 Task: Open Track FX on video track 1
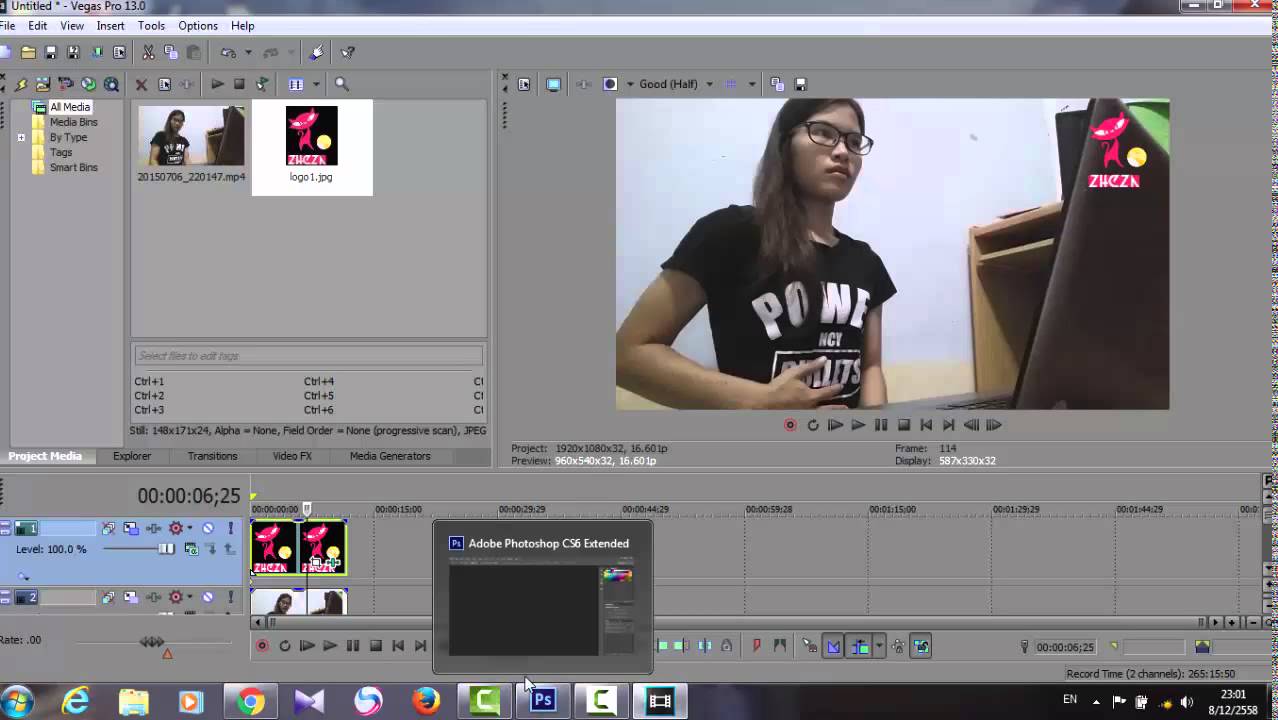[154, 528]
